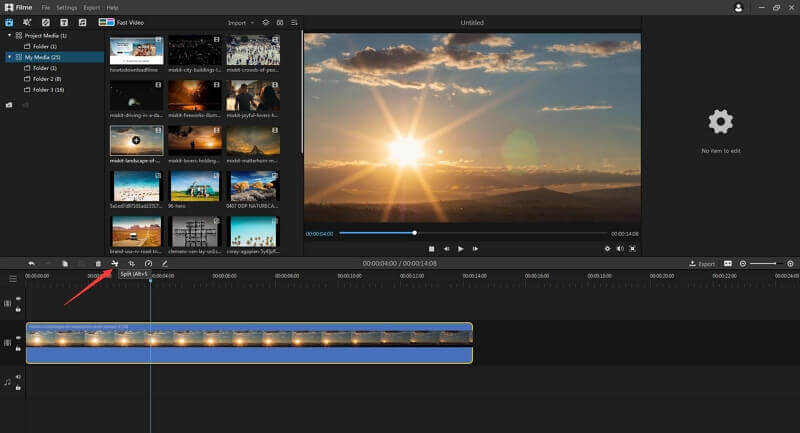Screen dimensions: 800x433
Task: Click the playhead marker on timeline ruler
Action: tap(151, 281)
